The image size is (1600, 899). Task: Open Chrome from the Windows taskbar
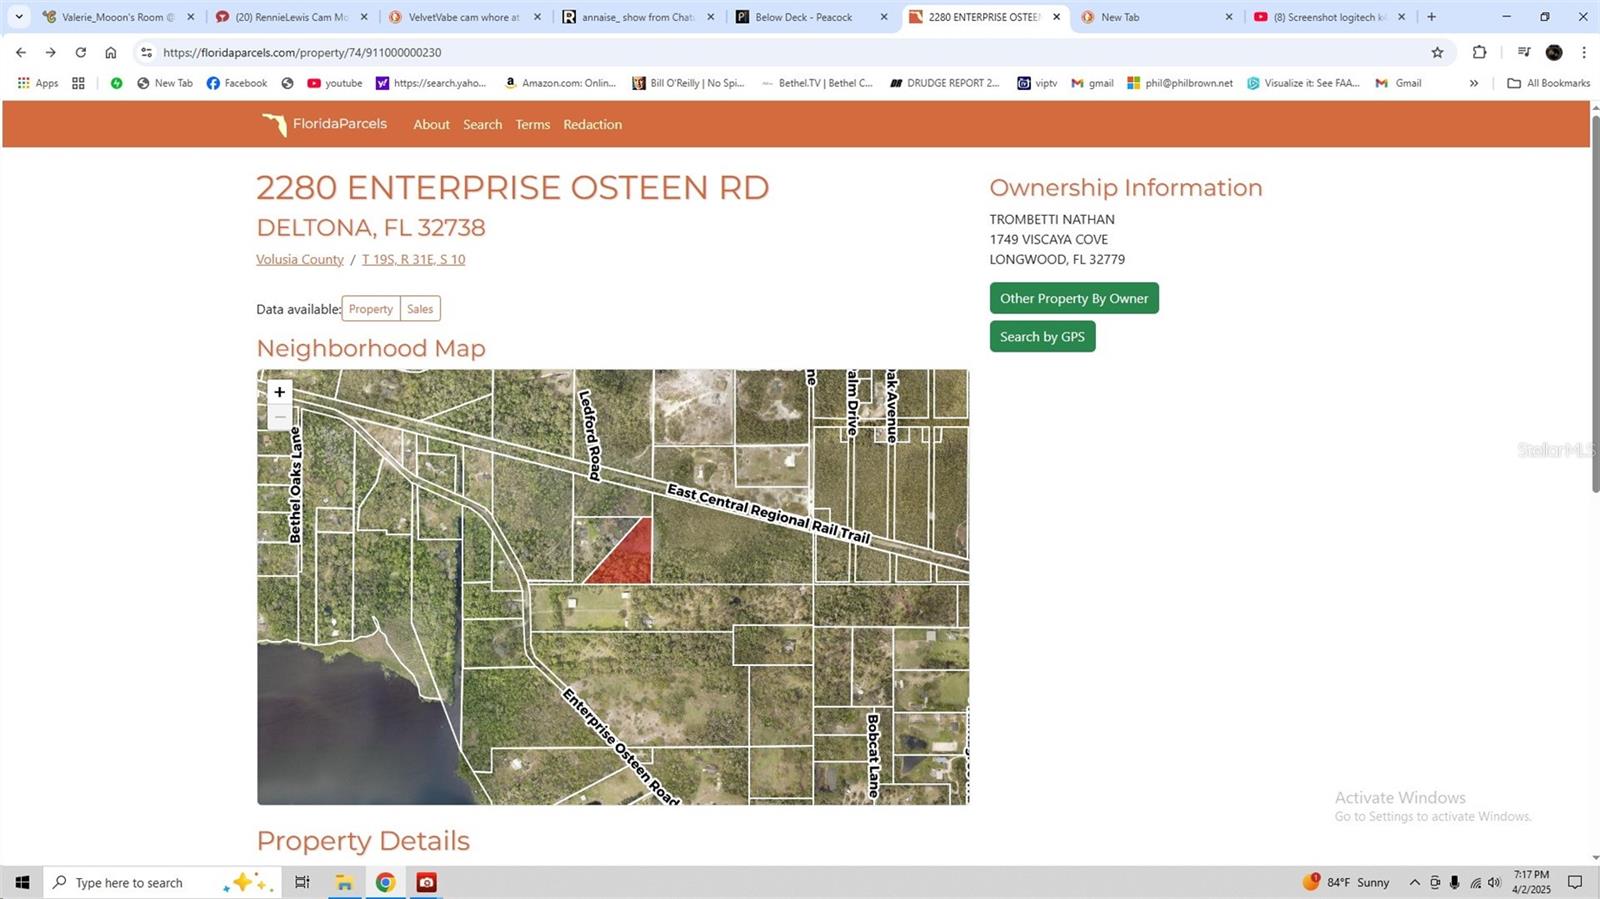point(385,882)
